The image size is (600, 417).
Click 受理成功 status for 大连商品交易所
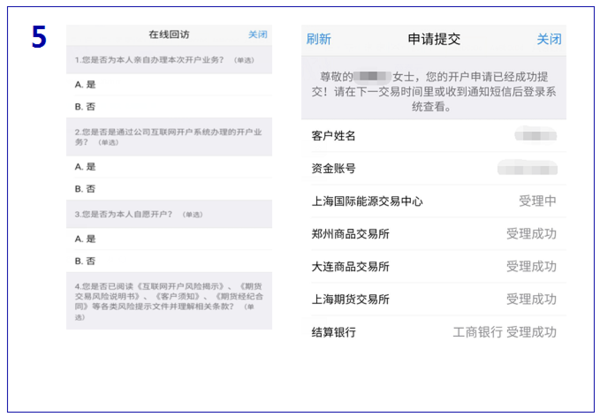pos(531,267)
